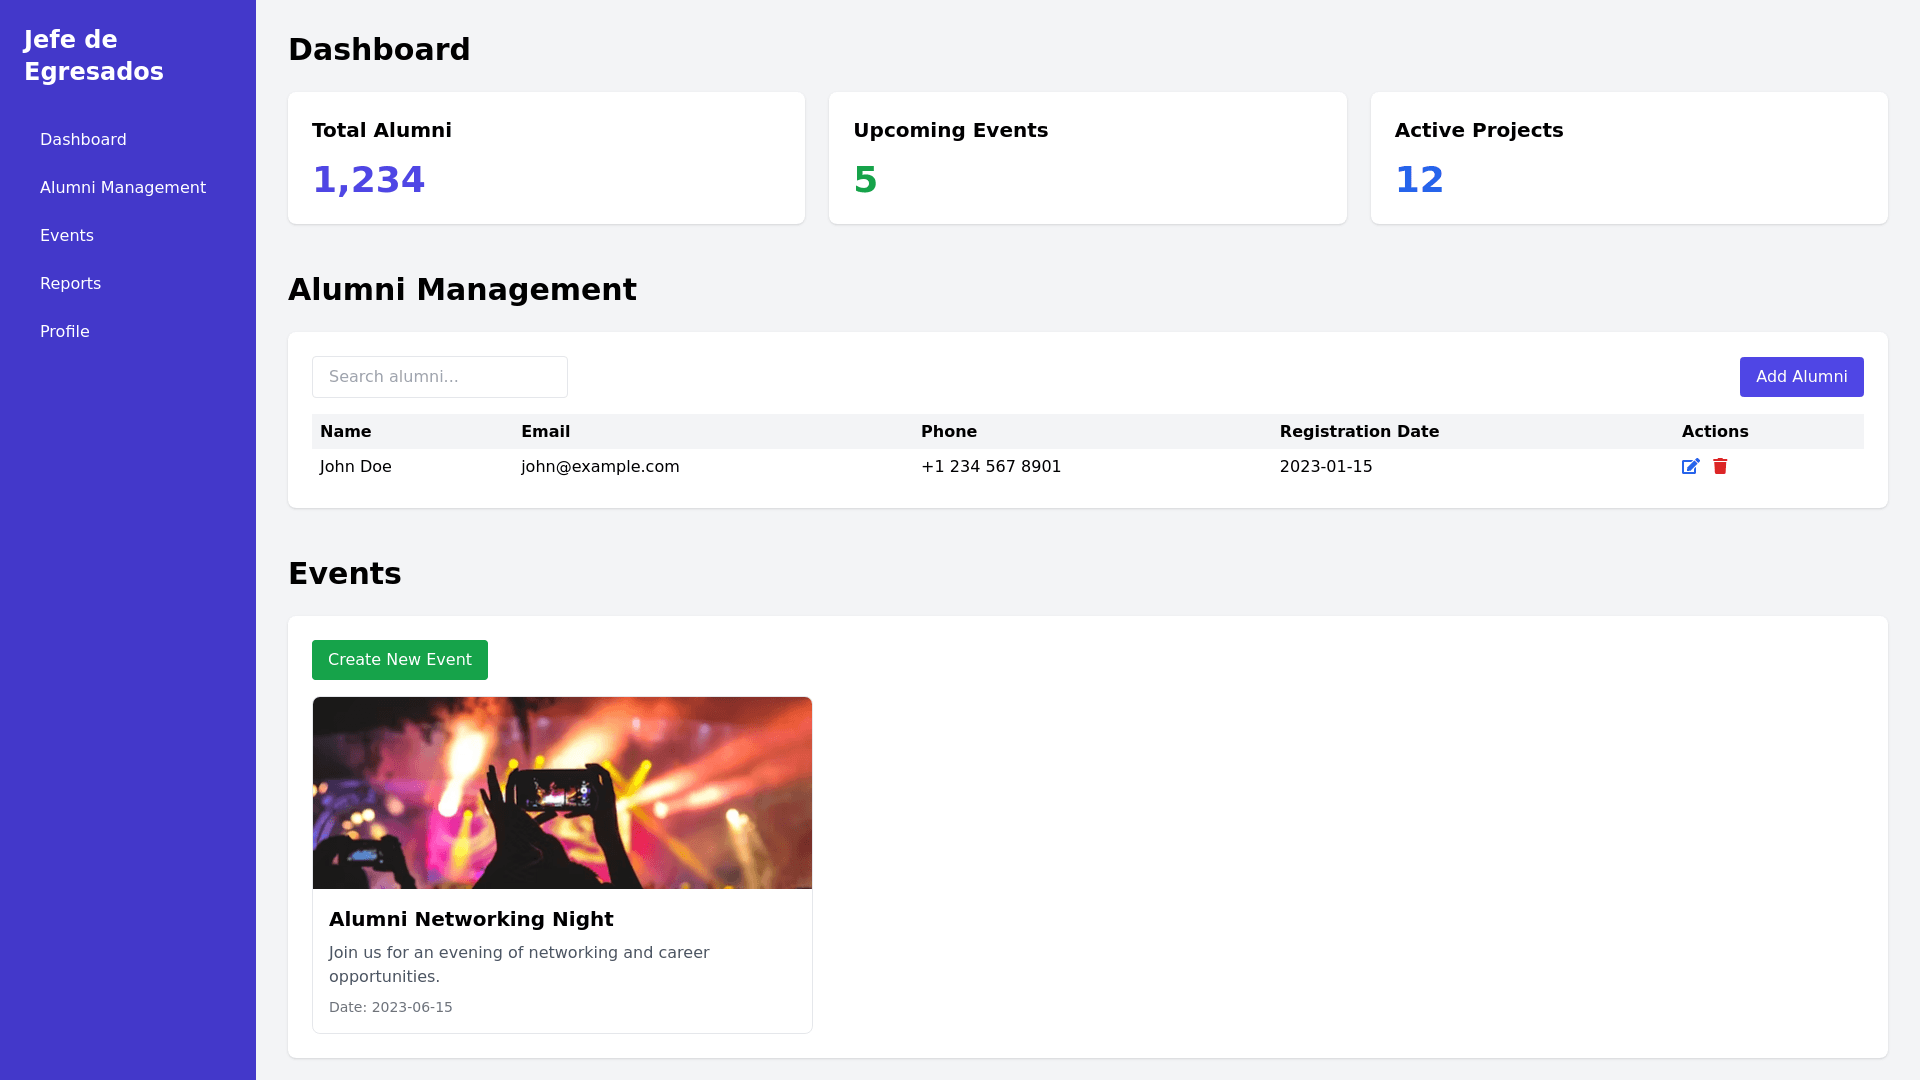The height and width of the screenshot is (1080, 1920).
Task: Select Reports in the sidebar
Action: 70,284
